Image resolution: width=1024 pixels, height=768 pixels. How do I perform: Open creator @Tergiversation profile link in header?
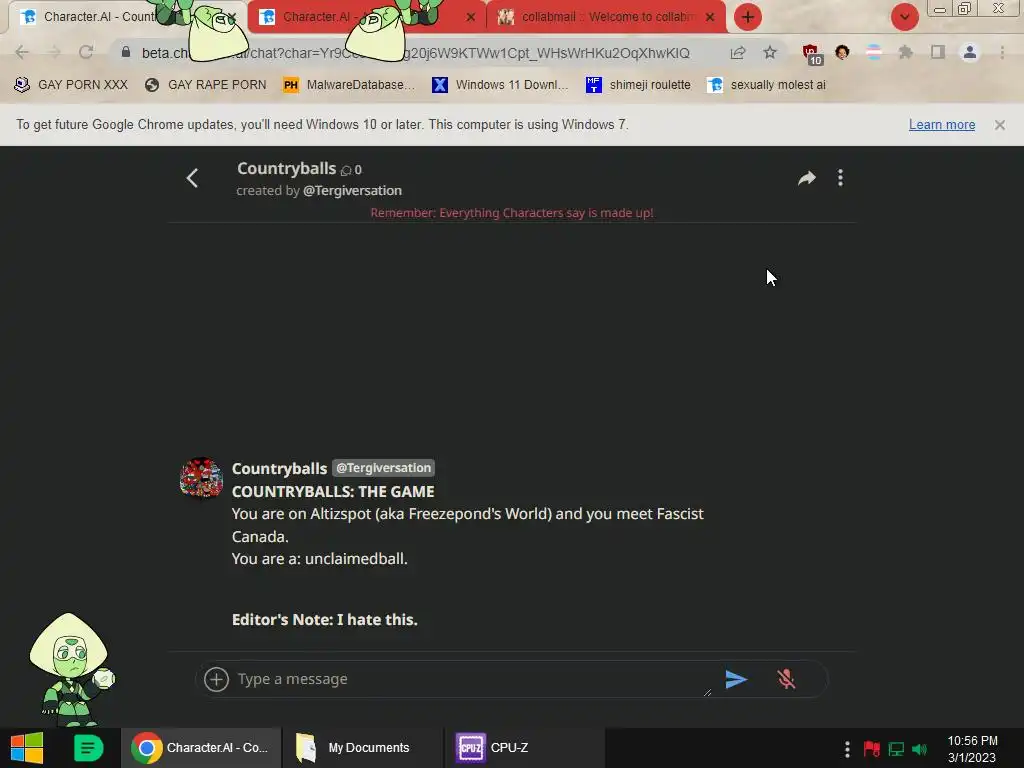352,191
